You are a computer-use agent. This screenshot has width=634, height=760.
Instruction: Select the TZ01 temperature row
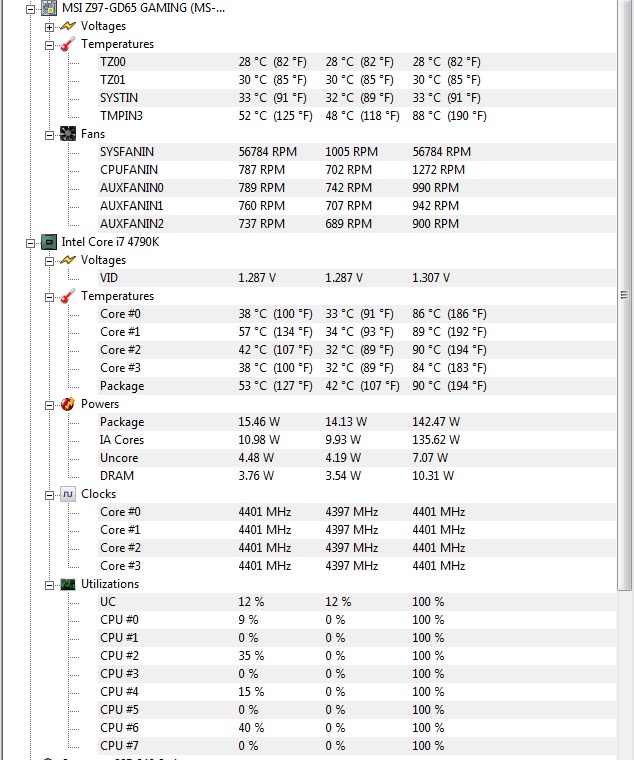[357, 80]
